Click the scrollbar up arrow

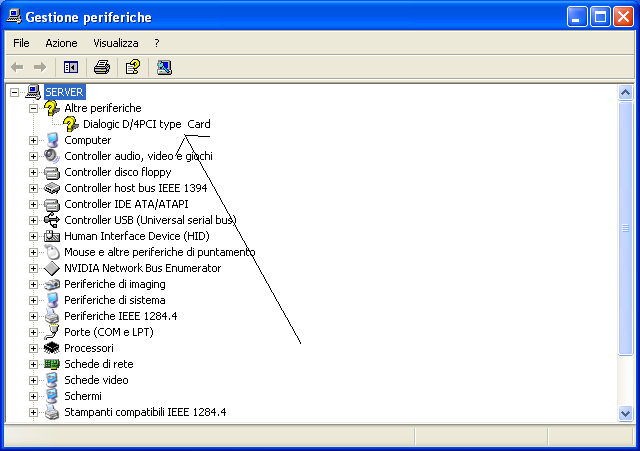[x=625, y=93]
